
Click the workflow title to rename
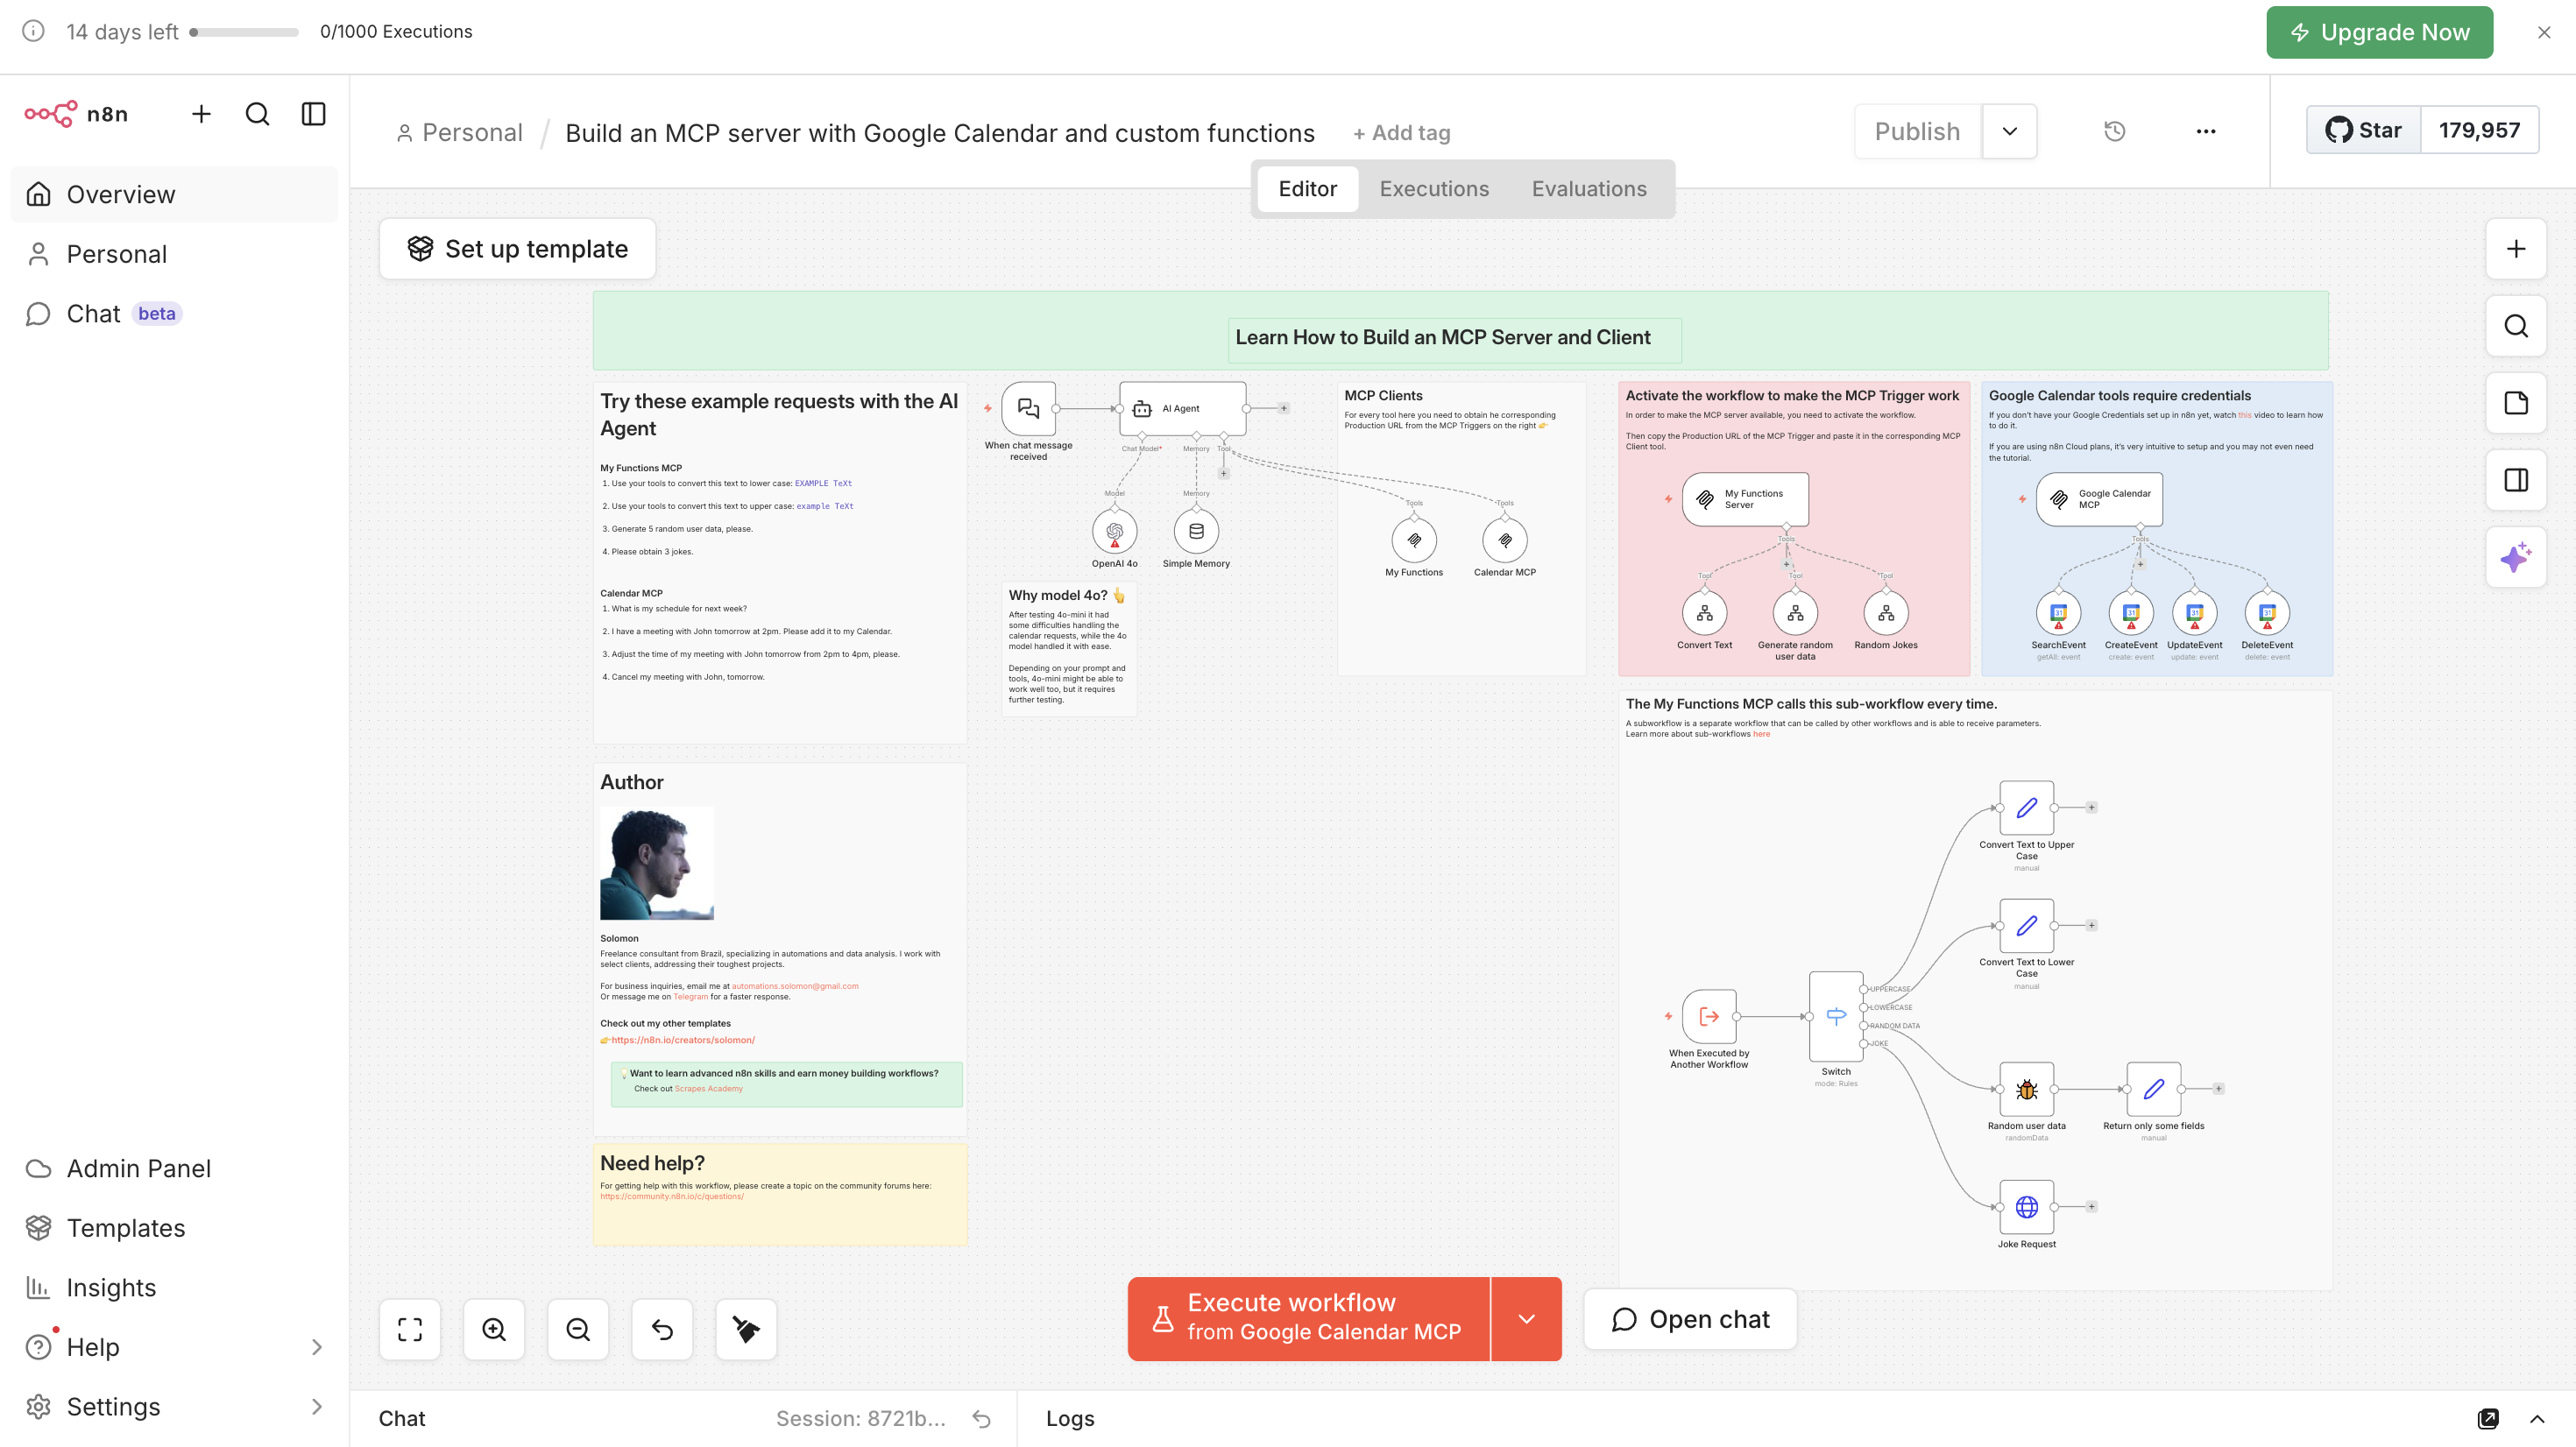tap(940, 133)
